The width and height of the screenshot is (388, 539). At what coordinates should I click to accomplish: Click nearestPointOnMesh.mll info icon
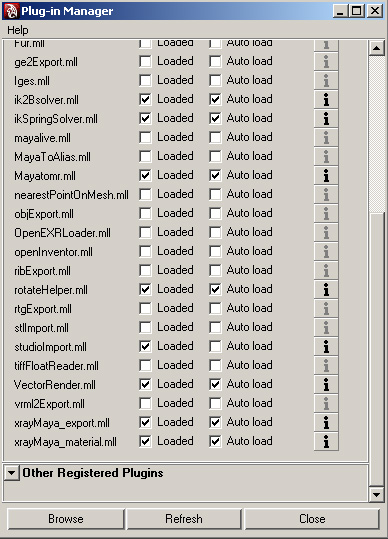pyautogui.click(x=326, y=195)
